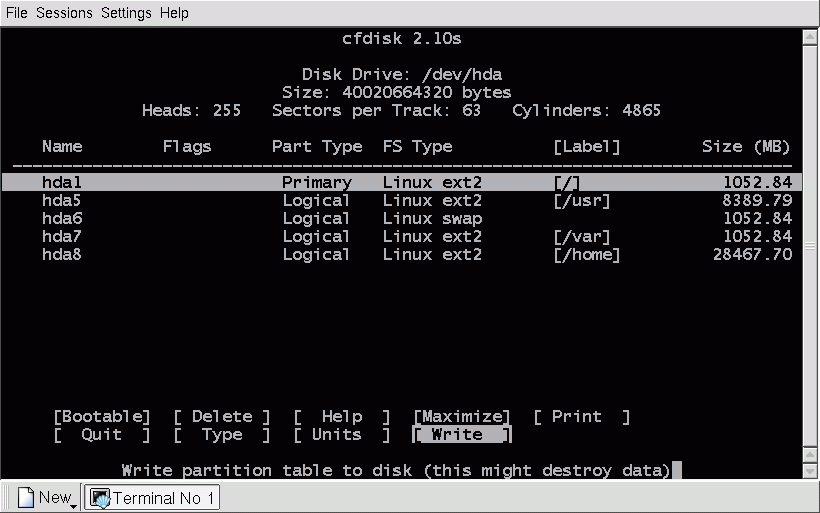Image resolution: width=820 pixels, height=513 pixels.
Task: Click the Cylinders: 4865 text
Action: tap(586, 110)
